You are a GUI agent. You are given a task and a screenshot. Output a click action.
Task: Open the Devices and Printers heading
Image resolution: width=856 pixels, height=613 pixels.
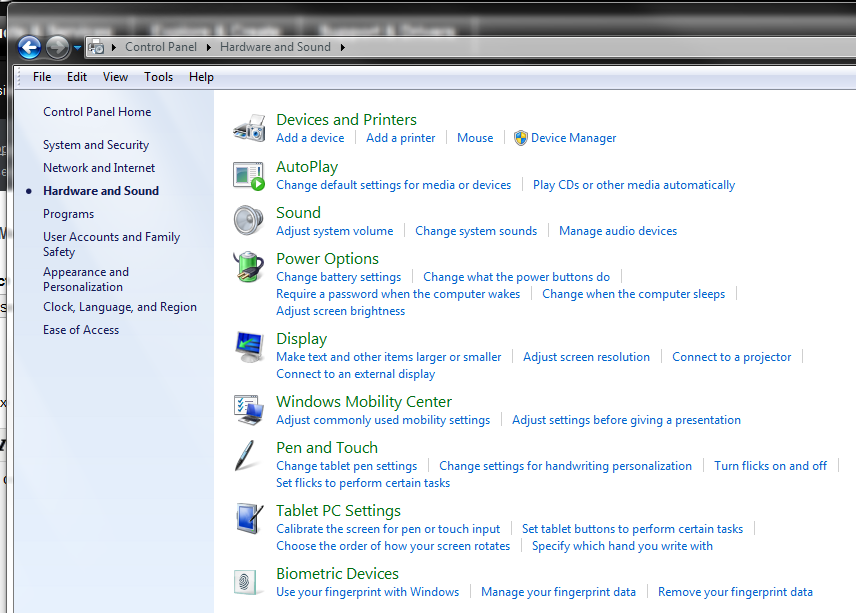347,120
